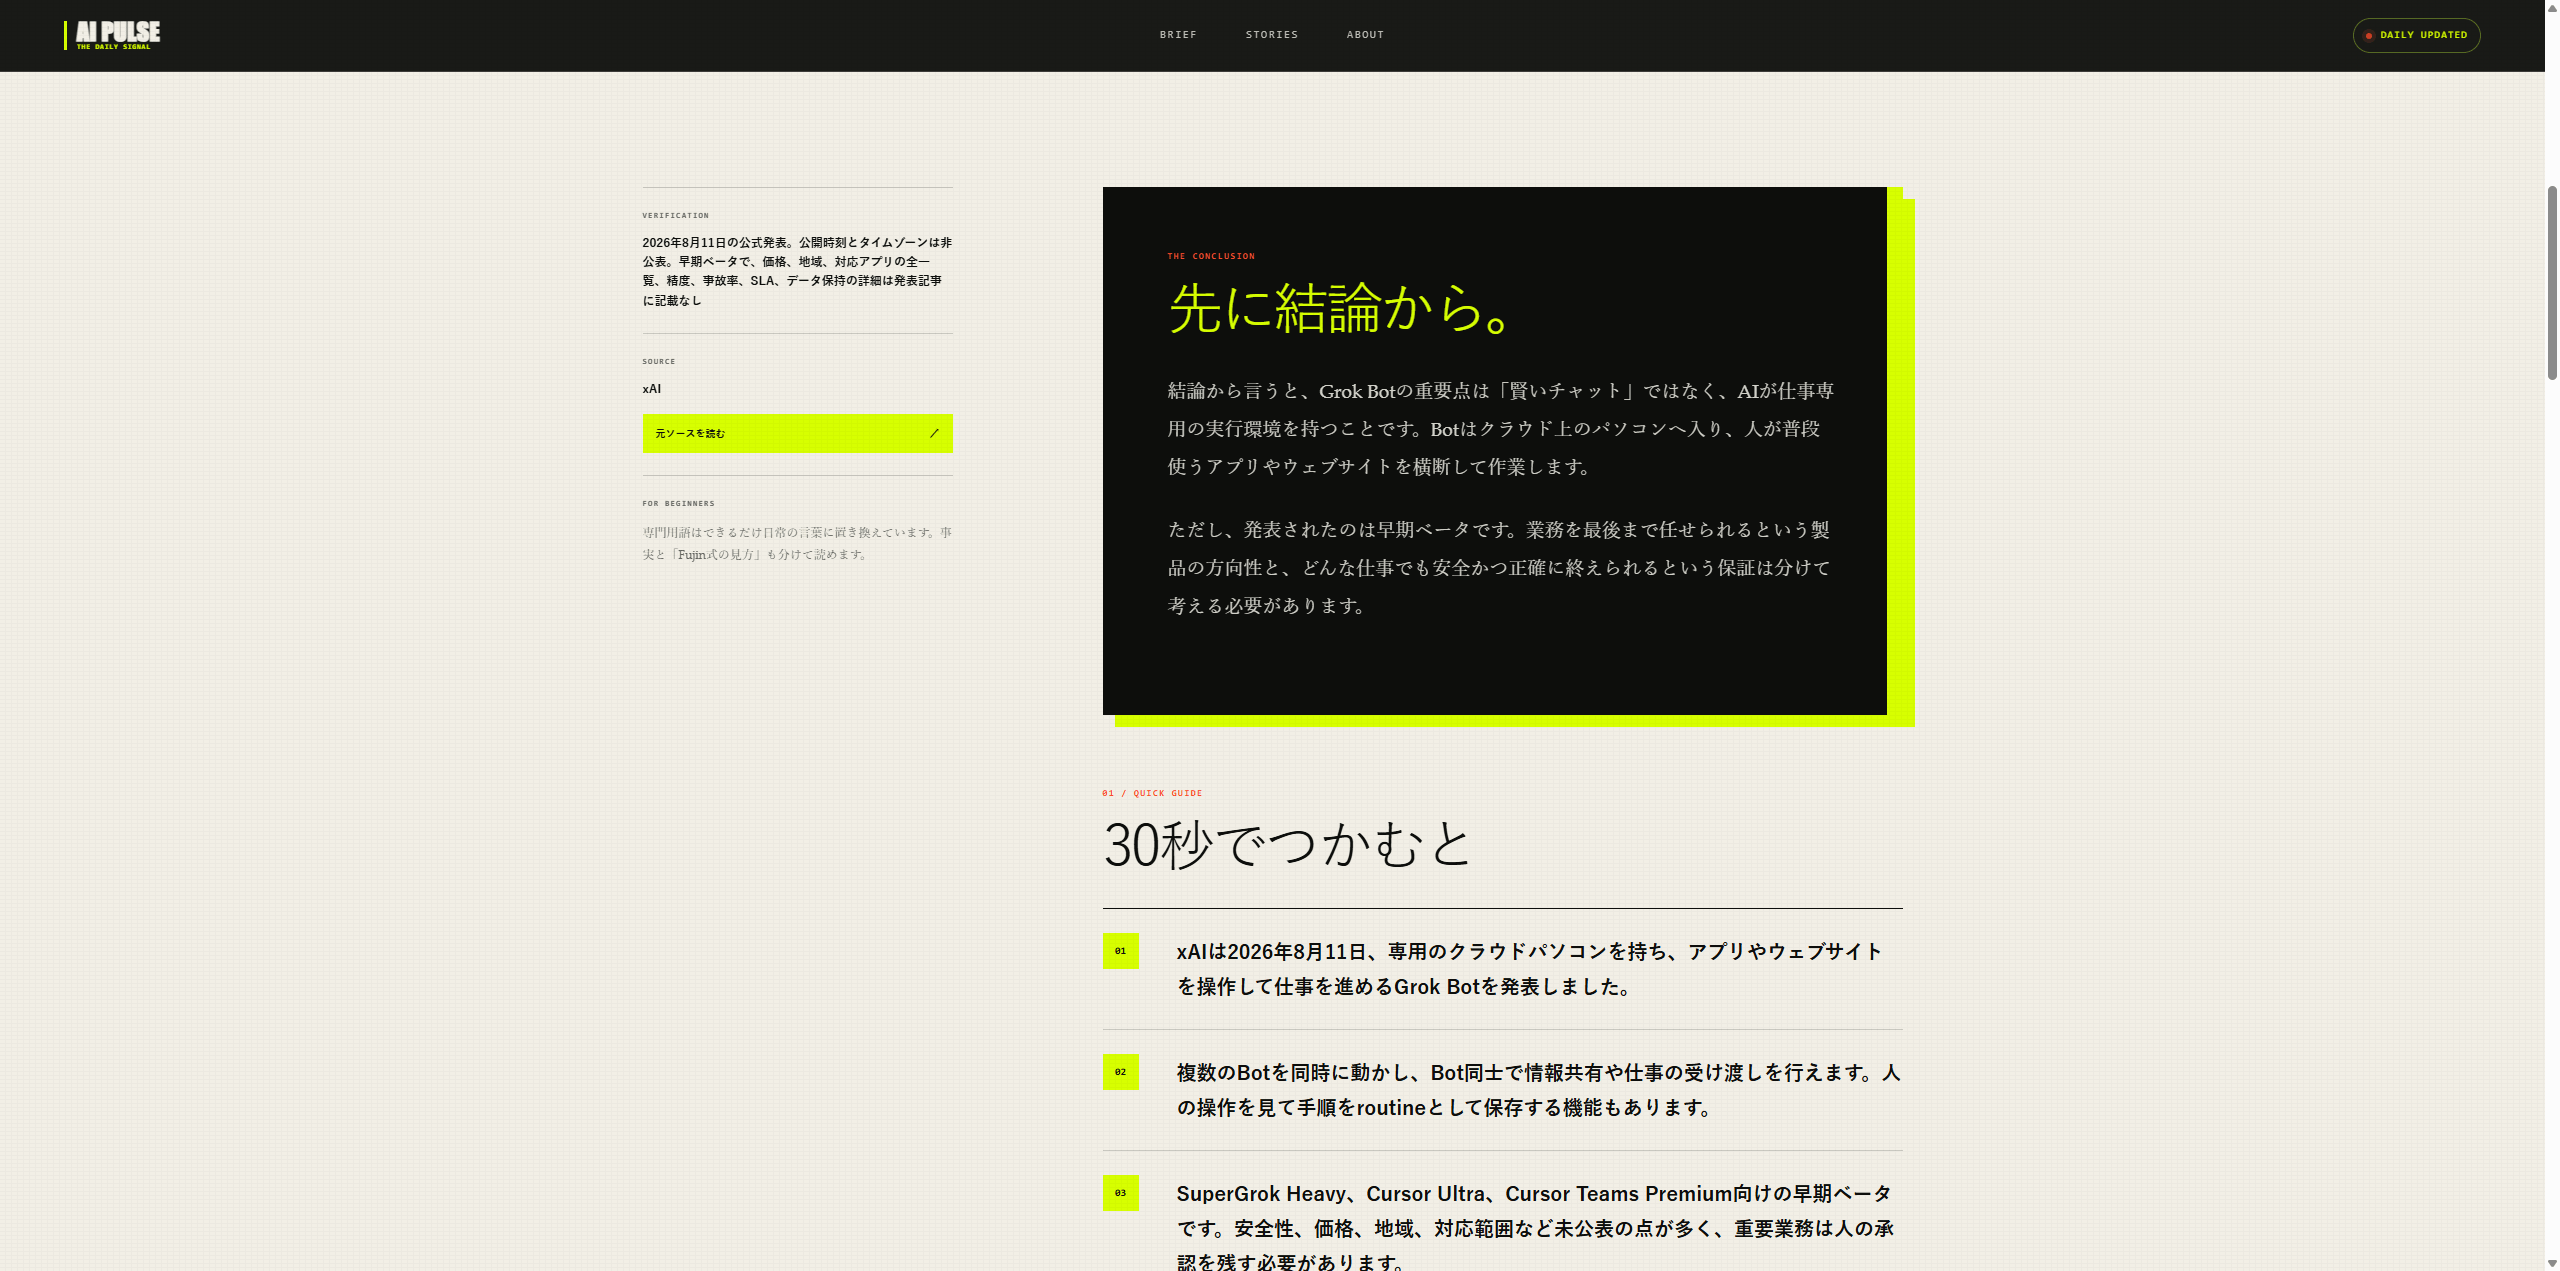Click the SOURCE label
This screenshot has width=2560, height=1271.
(658, 362)
